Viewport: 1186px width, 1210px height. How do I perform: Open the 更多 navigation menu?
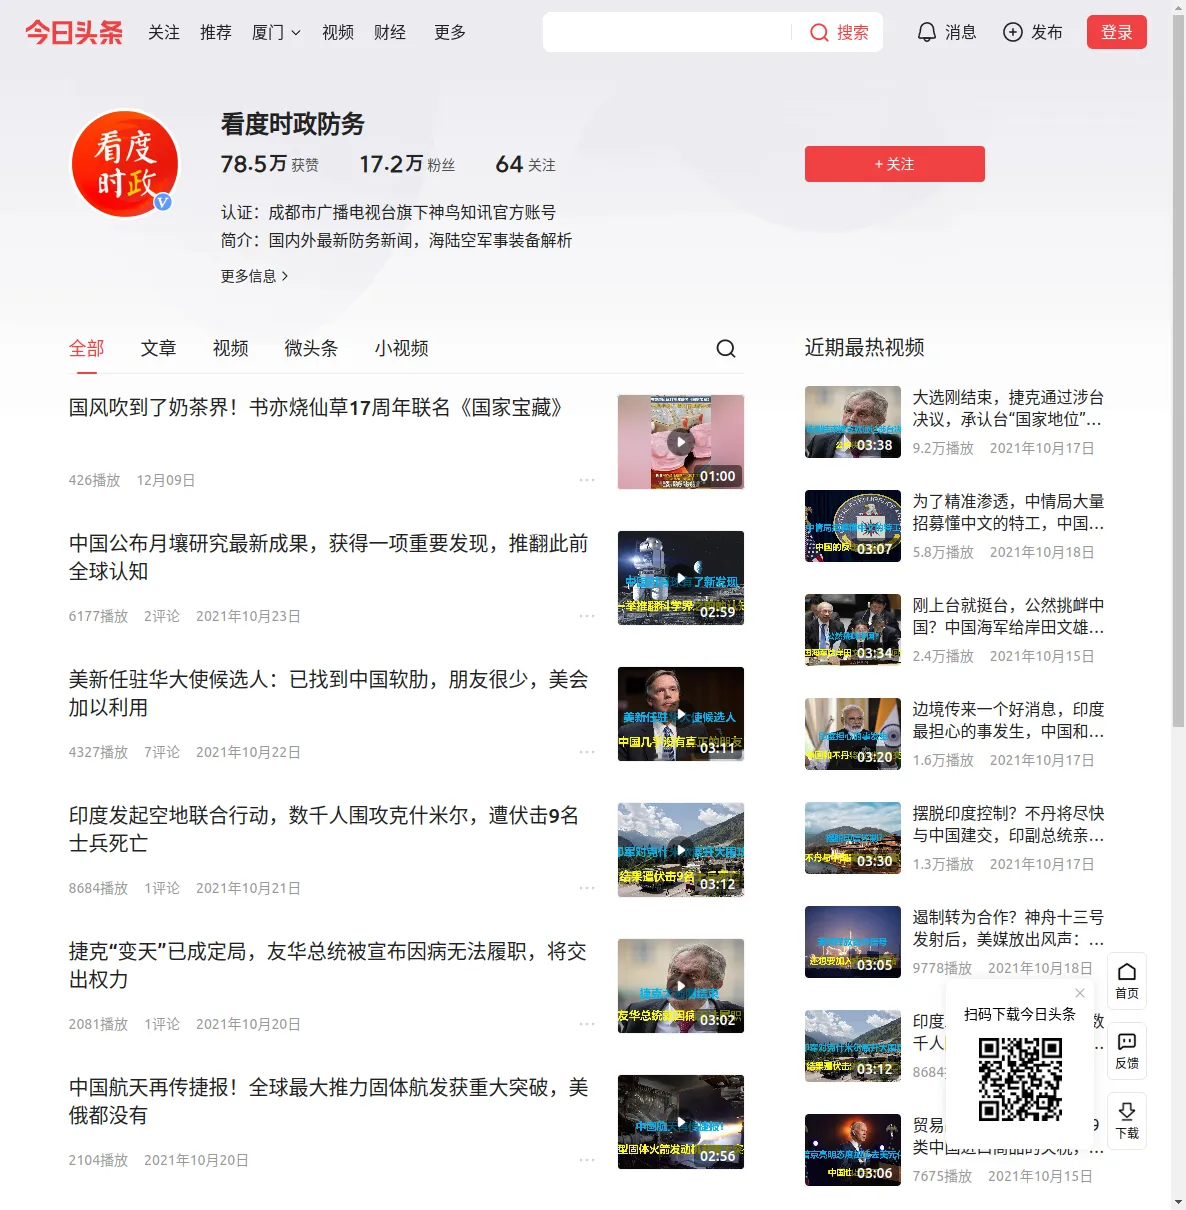pyautogui.click(x=450, y=32)
